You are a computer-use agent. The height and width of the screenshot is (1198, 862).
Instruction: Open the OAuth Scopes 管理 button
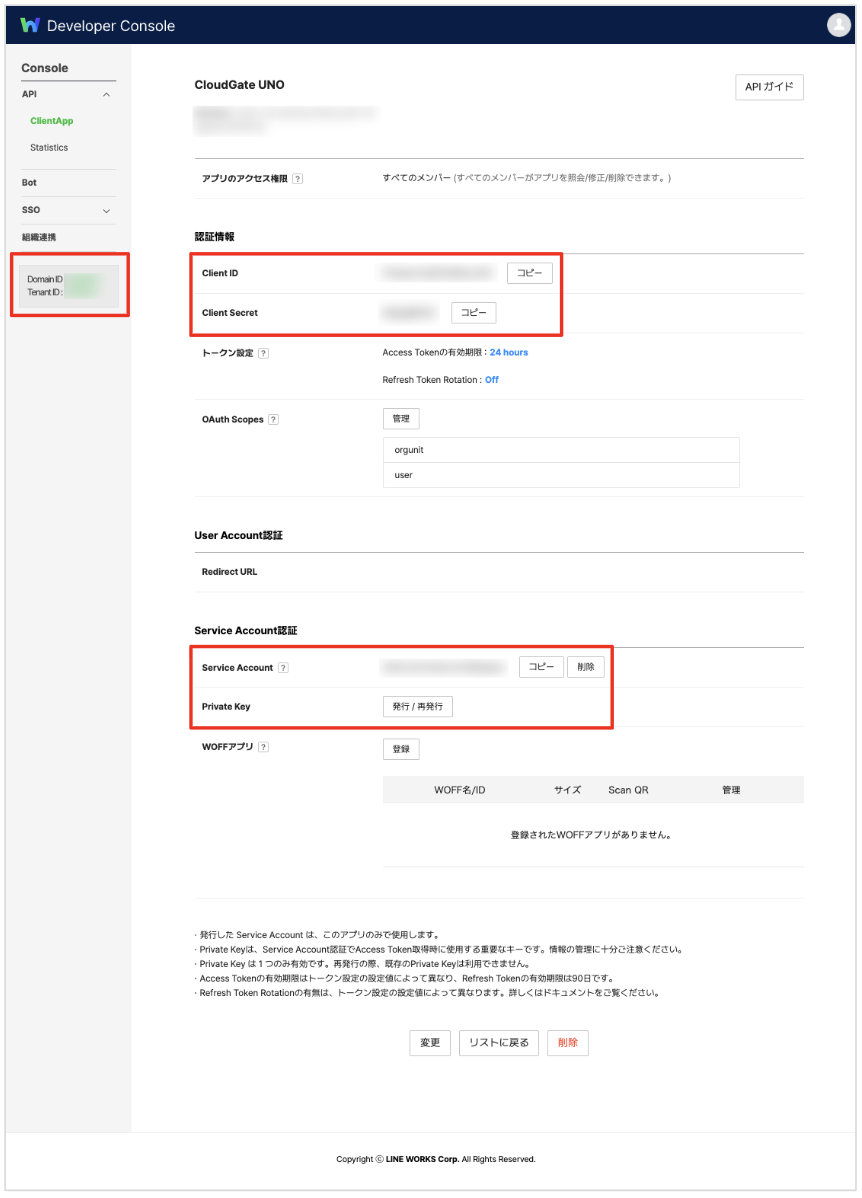coord(401,419)
